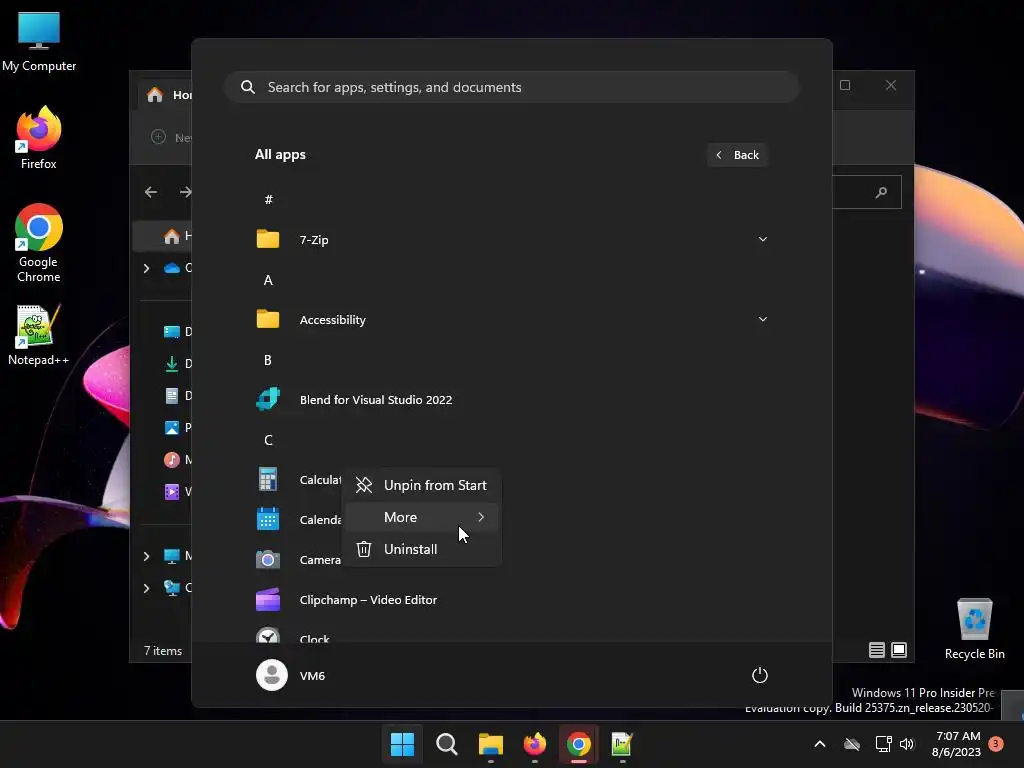Click the power button icon
Viewport: 1024px width, 768px height.
[760, 675]
